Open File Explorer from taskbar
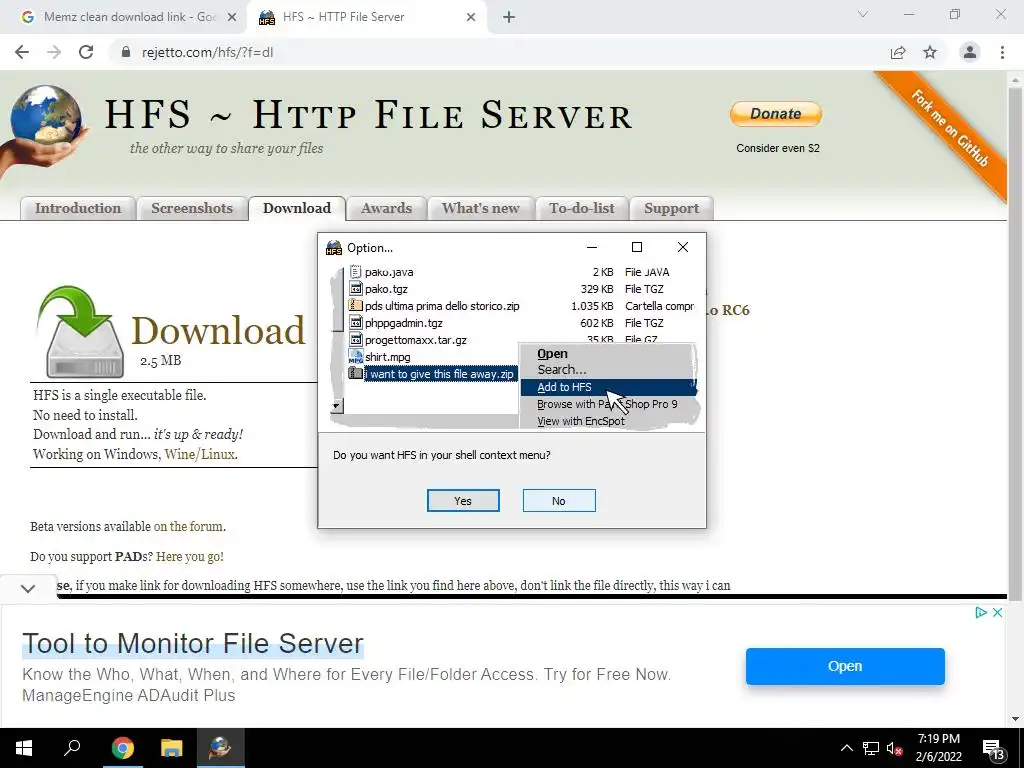Viewport: 1024px width, 768px height. click(x=172, y=748)
